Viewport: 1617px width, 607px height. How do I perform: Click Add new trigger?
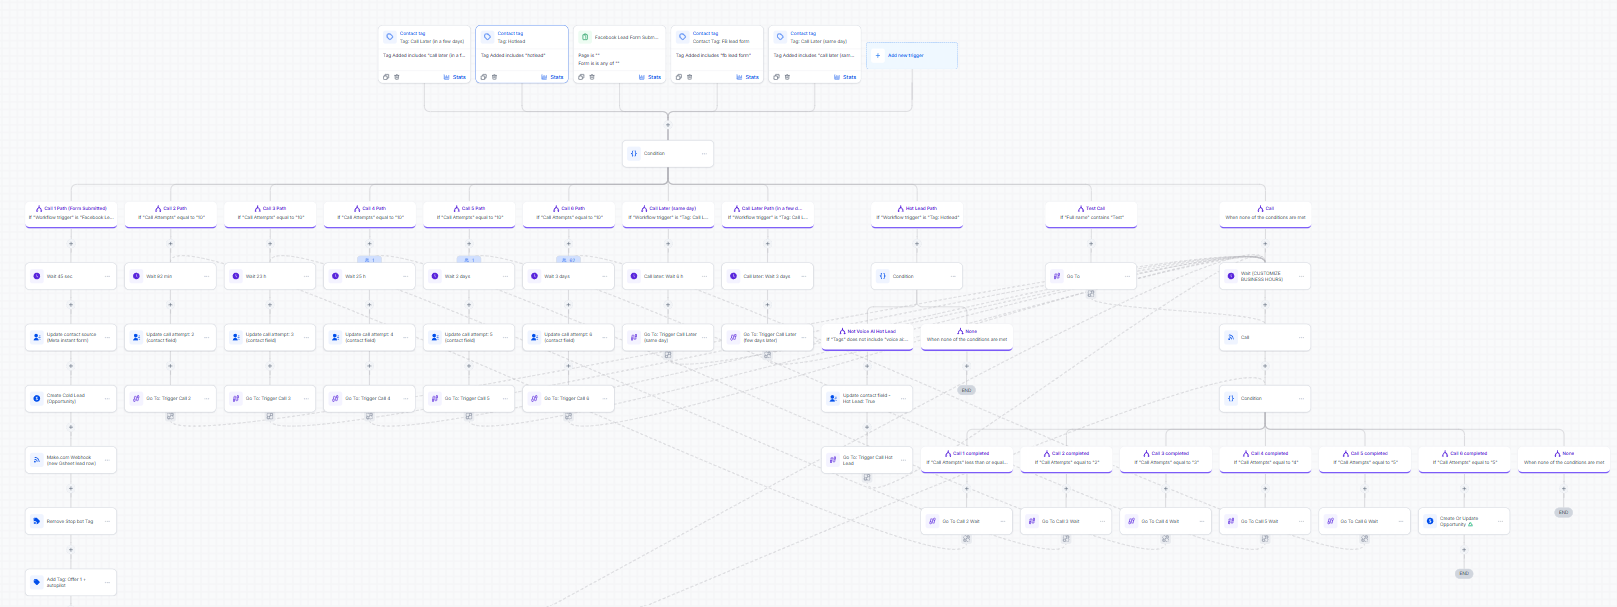point(911,56)
